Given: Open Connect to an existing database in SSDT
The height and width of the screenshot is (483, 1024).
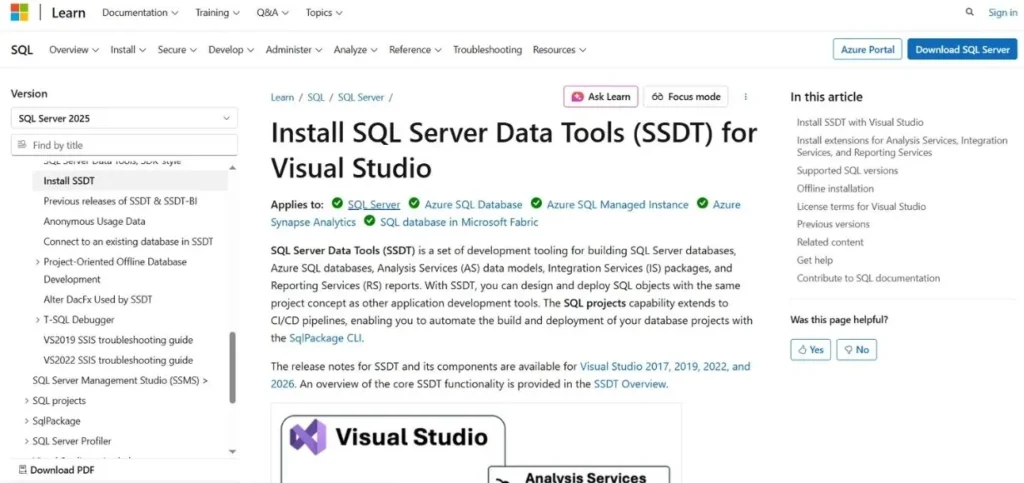Looking at the screenshot, I should (128, 242).
